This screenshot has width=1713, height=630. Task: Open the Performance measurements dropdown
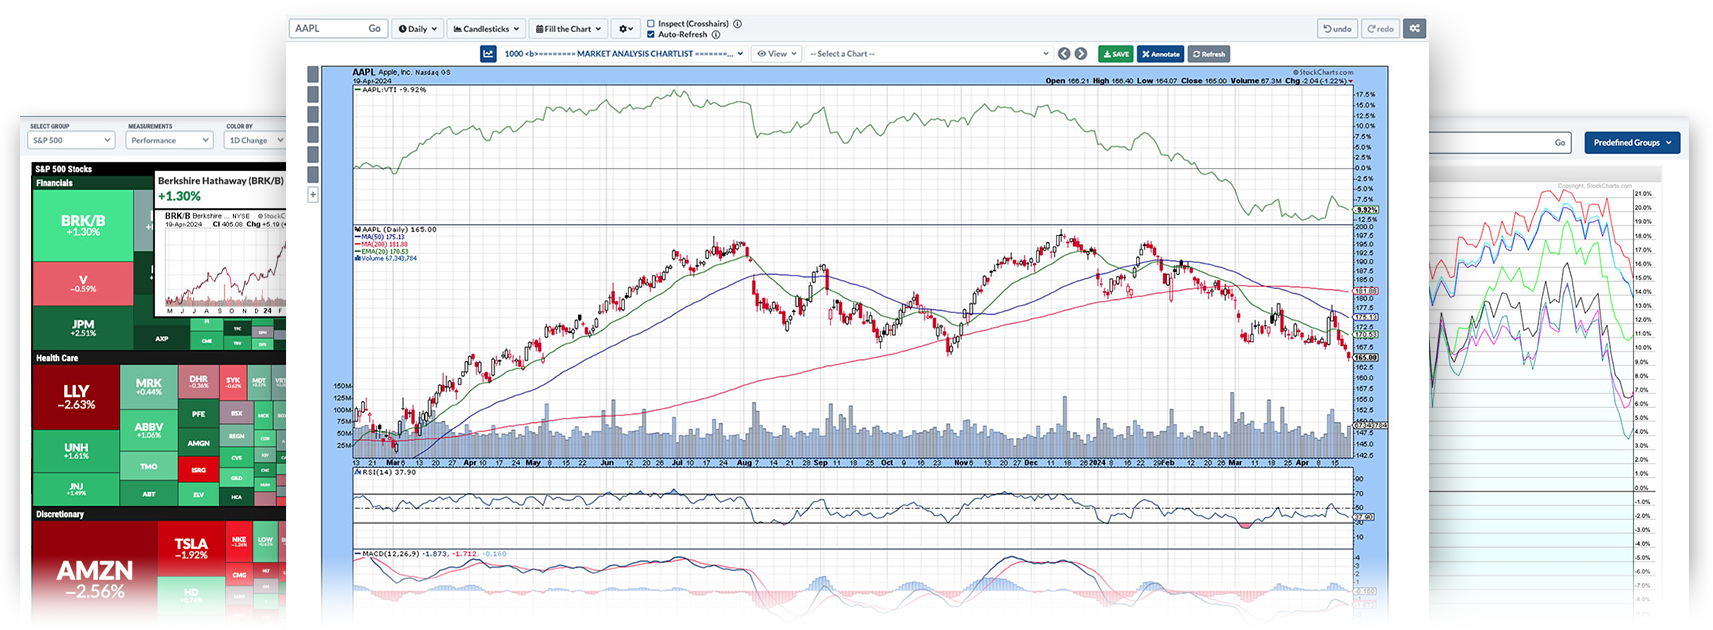tap(169, 141)
